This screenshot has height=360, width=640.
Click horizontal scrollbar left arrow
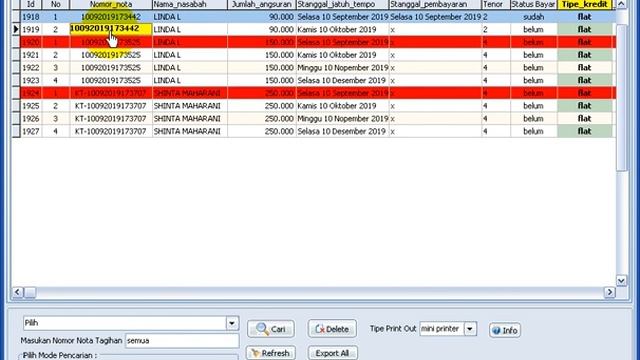click(17, 292)
